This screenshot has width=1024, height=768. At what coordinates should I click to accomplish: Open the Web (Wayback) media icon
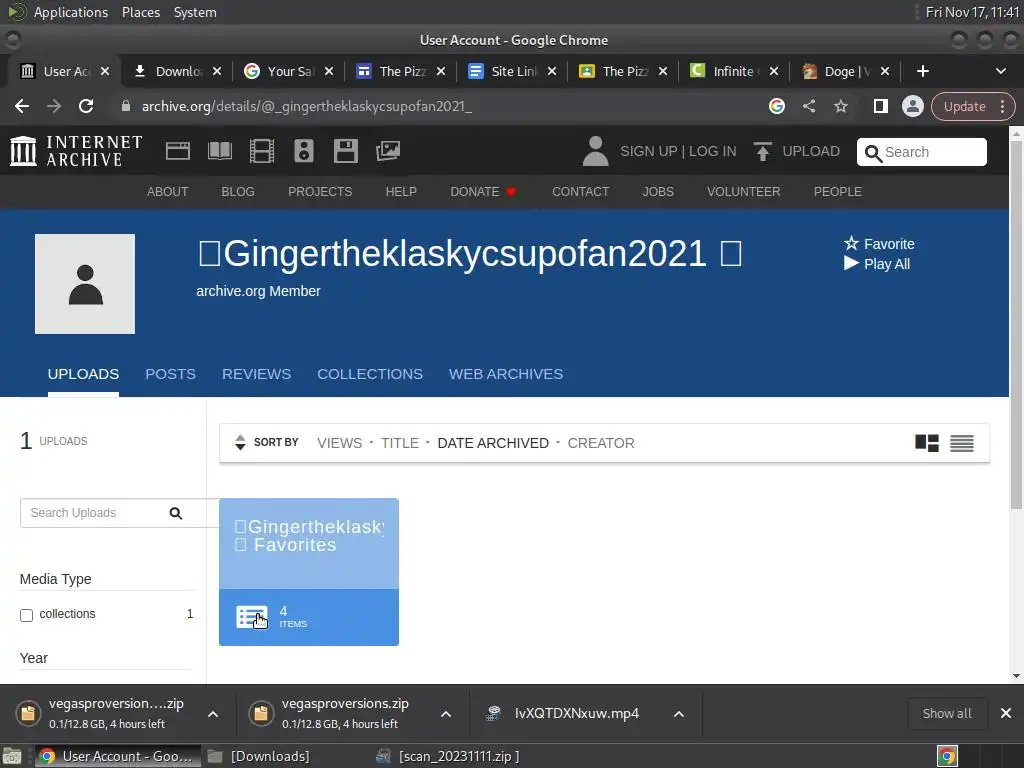point(178,151)
